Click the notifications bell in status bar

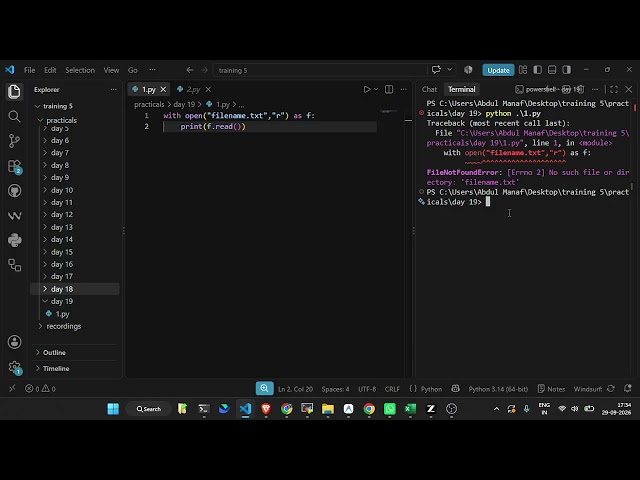(628, 388)
